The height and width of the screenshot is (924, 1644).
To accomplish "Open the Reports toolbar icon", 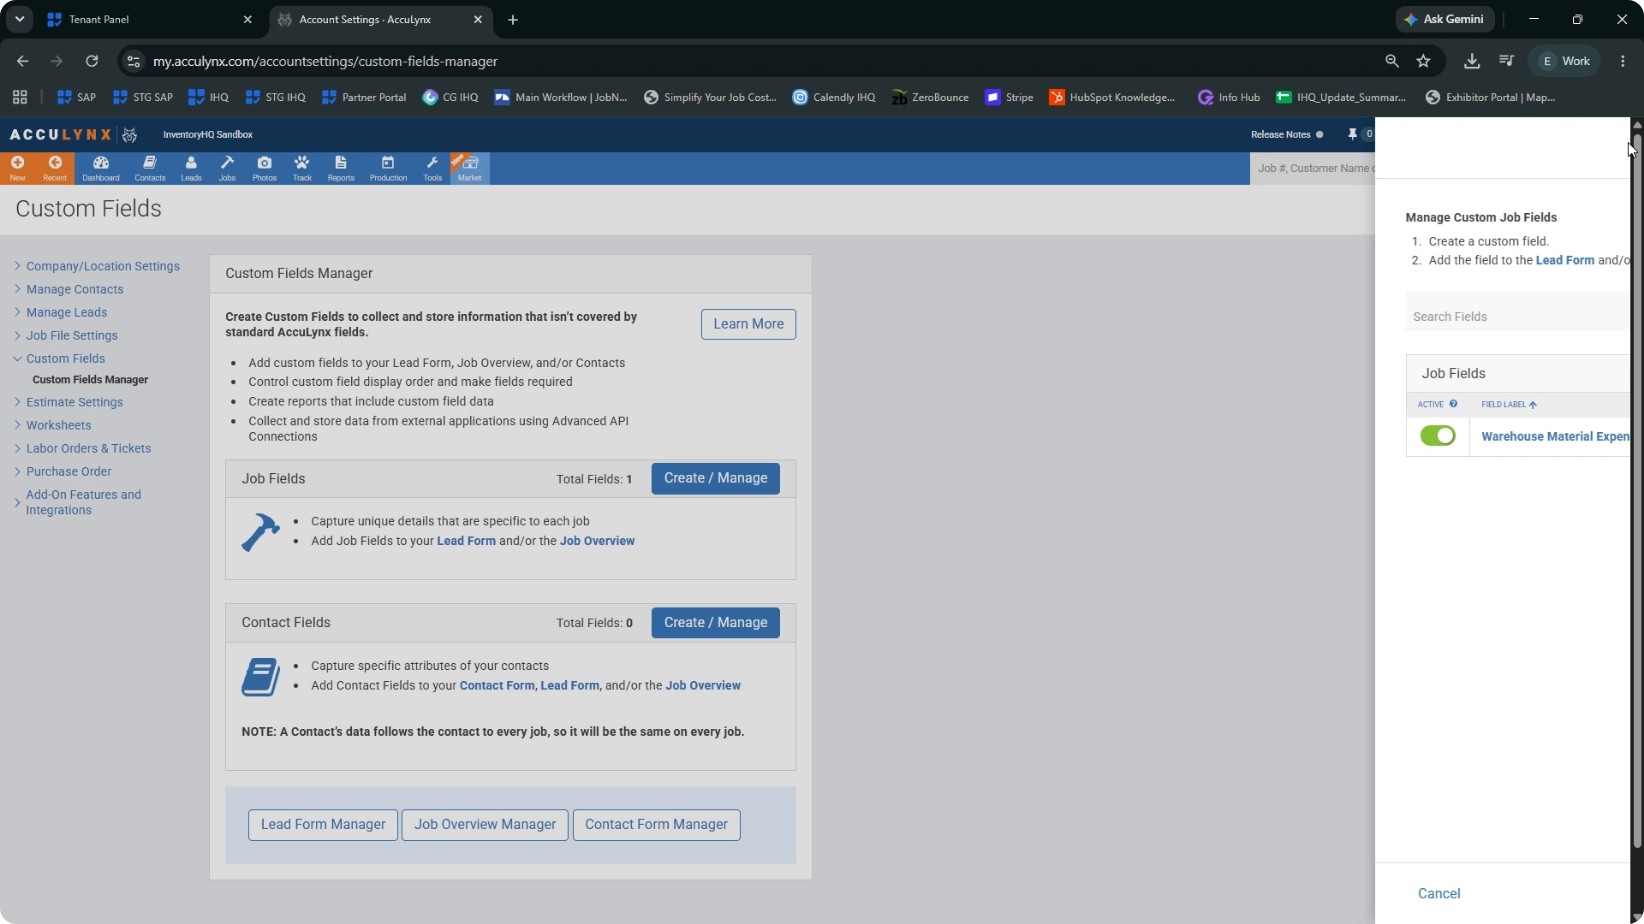I will (341, 168).
